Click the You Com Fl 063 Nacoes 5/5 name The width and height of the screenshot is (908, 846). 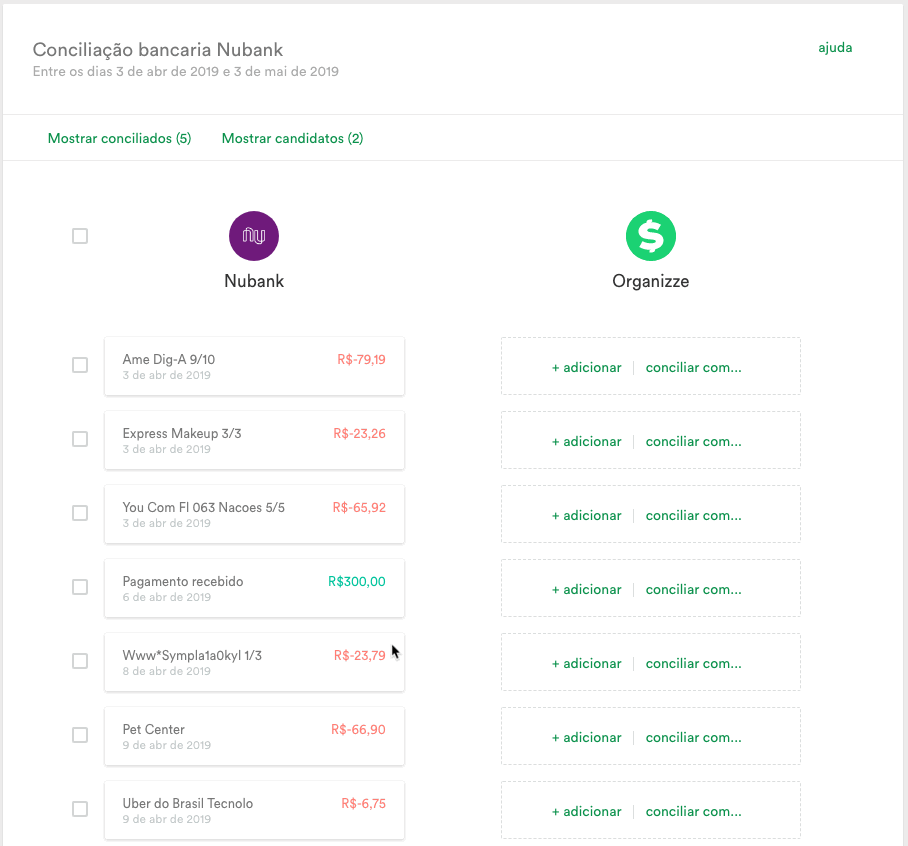coord(203,508)
